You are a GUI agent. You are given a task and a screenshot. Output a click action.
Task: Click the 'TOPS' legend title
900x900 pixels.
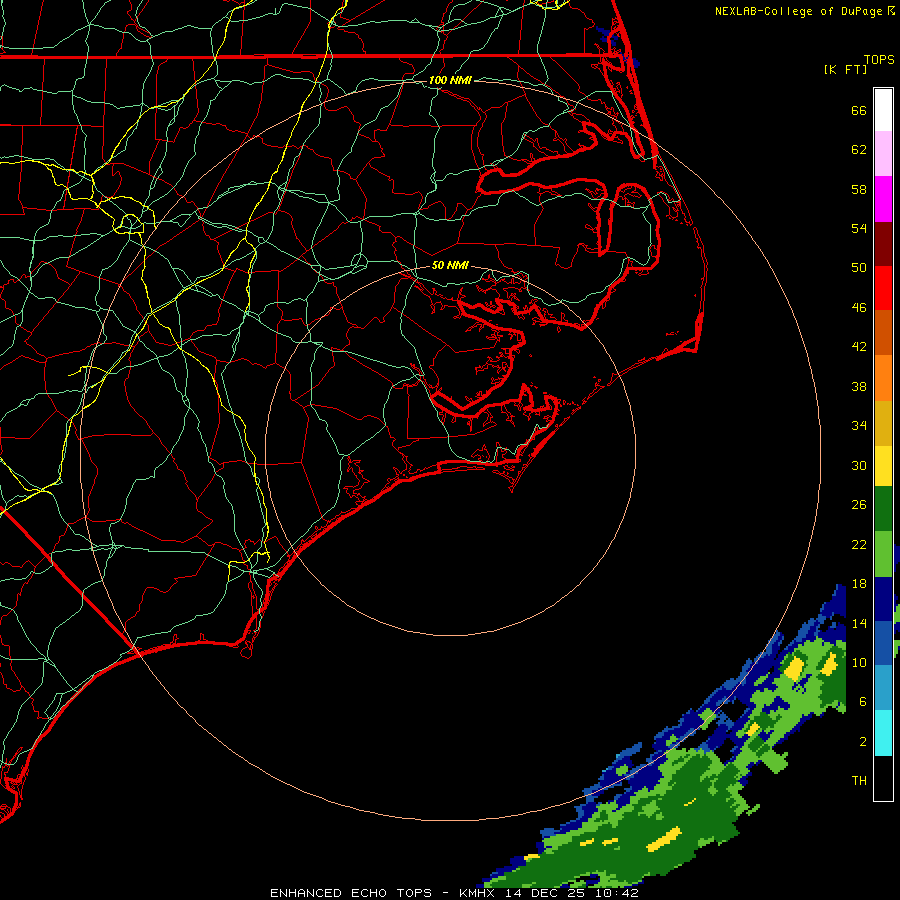coord(879,60)
